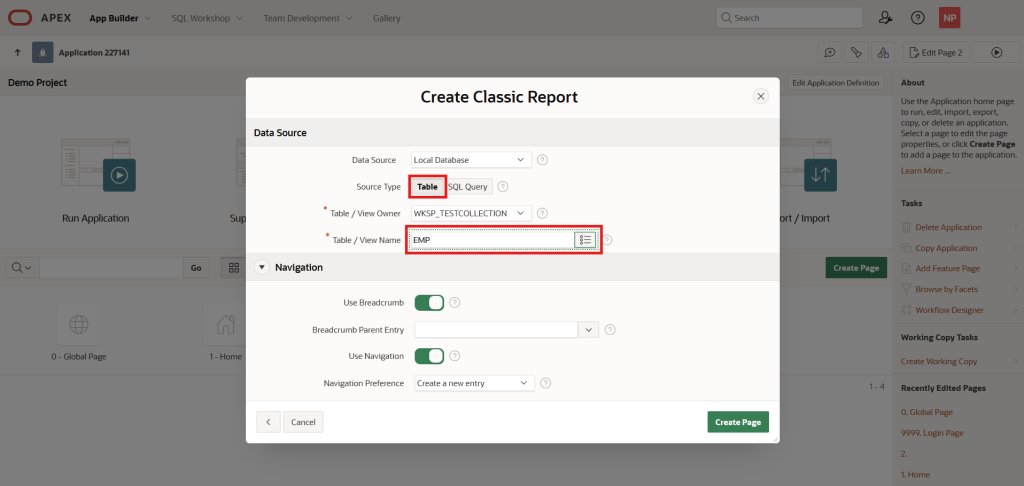
Task: Click Delete Application task
Action: pos(948,227)
